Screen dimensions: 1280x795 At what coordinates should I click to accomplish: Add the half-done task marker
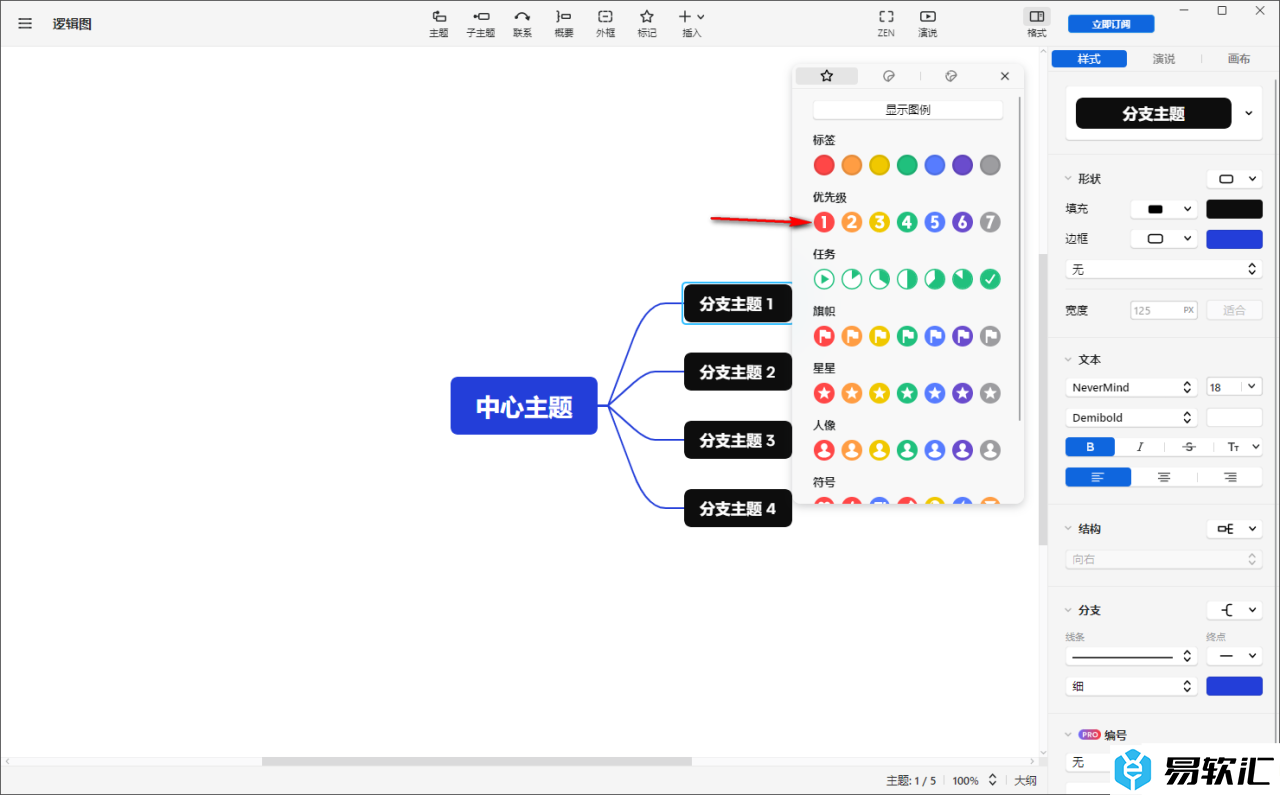(x=907, y=279)
